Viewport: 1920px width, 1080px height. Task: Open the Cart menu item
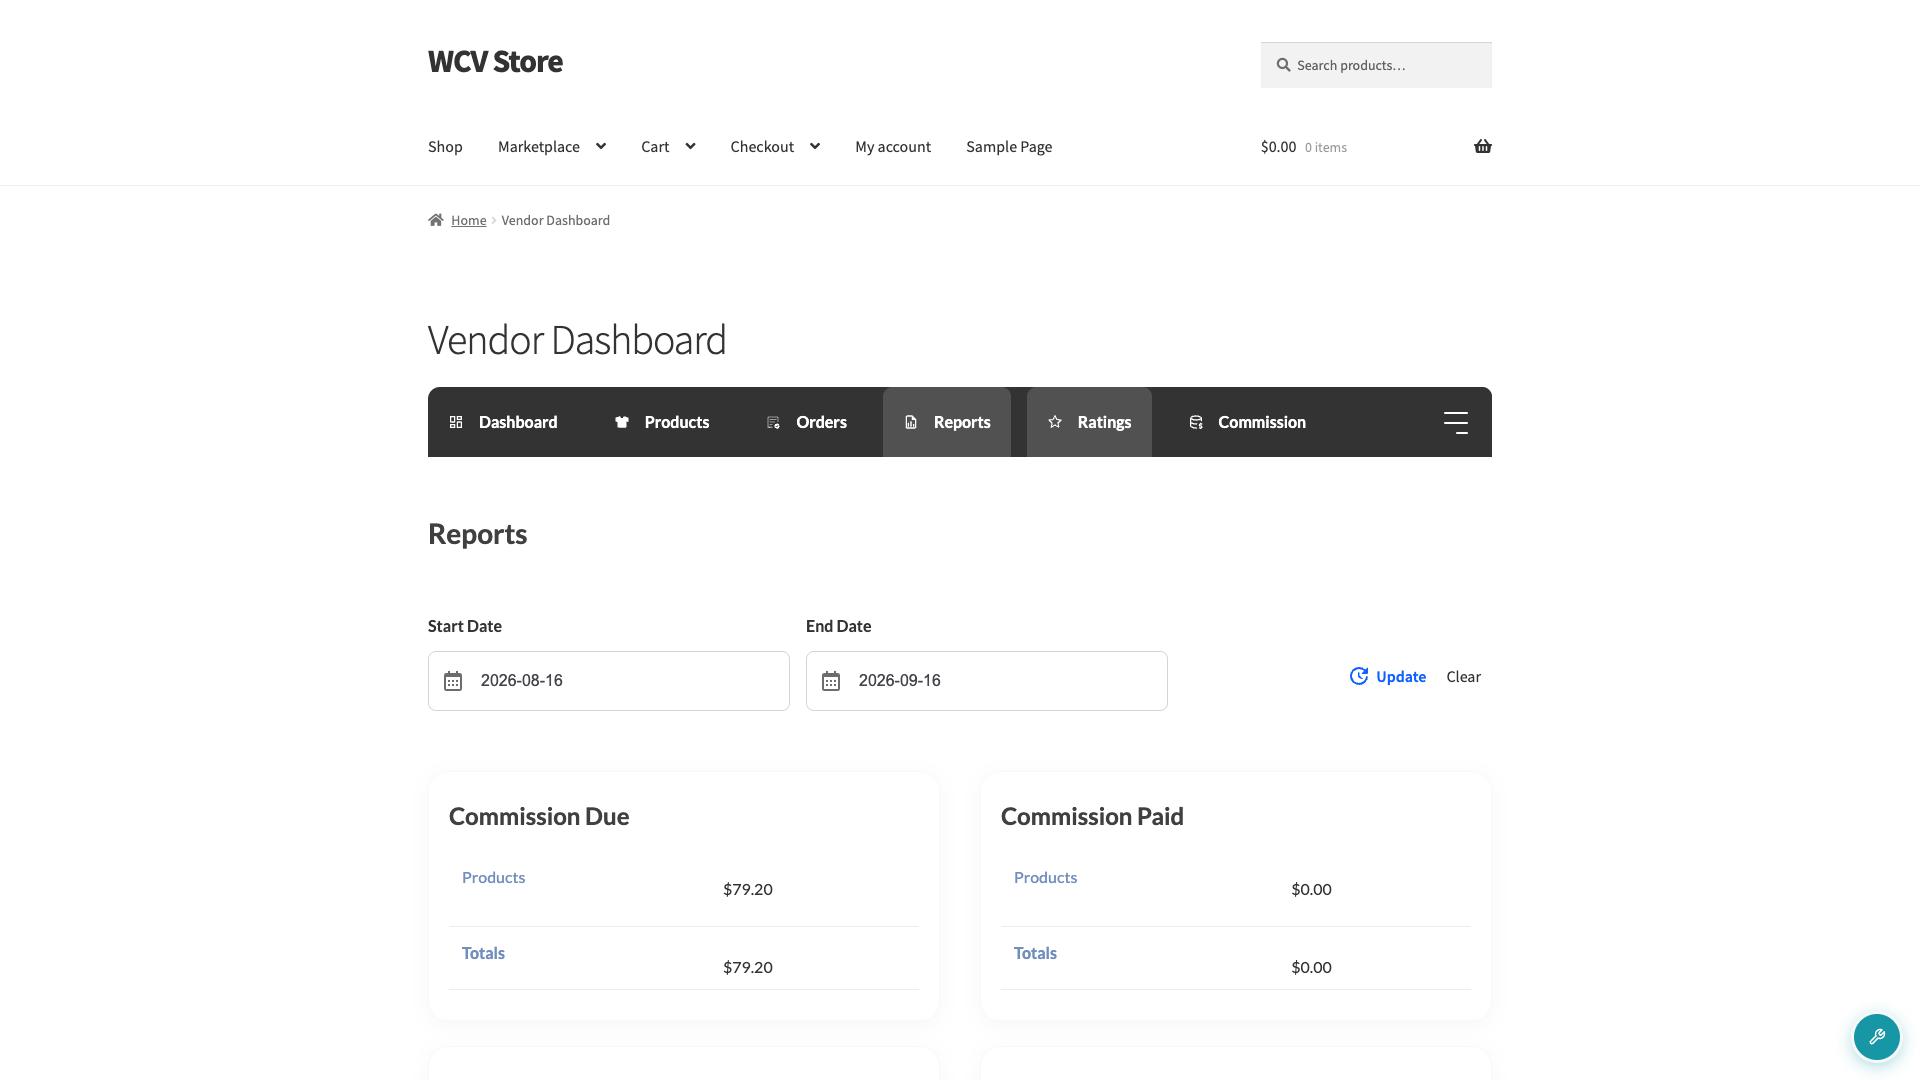pos(655,146)
